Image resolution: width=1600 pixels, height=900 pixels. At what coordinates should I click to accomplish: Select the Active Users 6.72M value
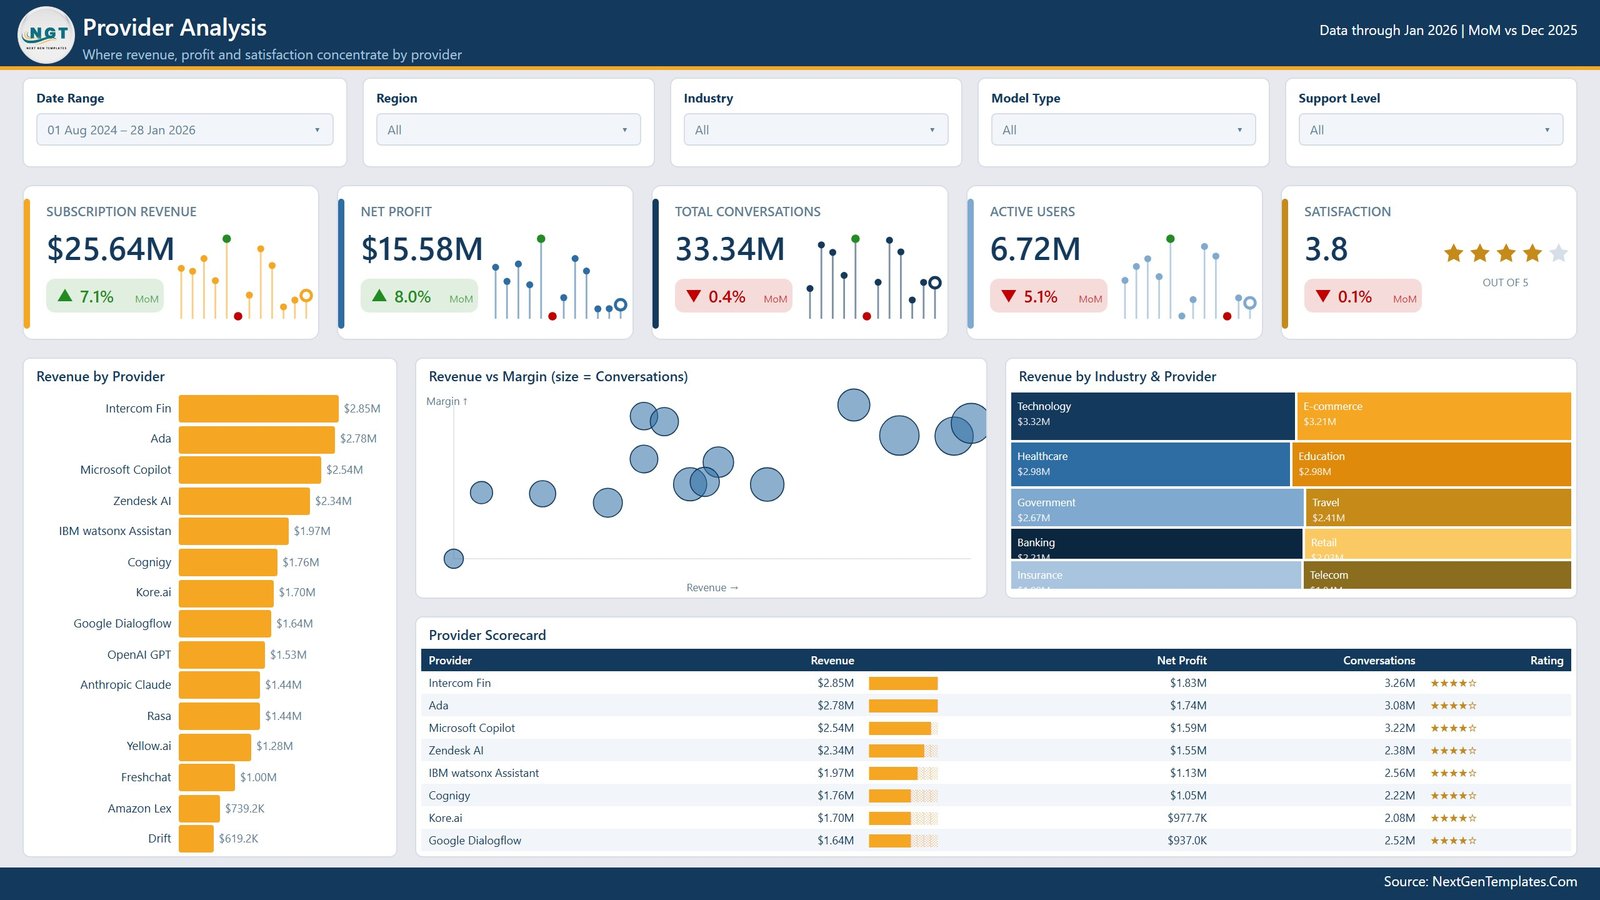point(1035,249)
